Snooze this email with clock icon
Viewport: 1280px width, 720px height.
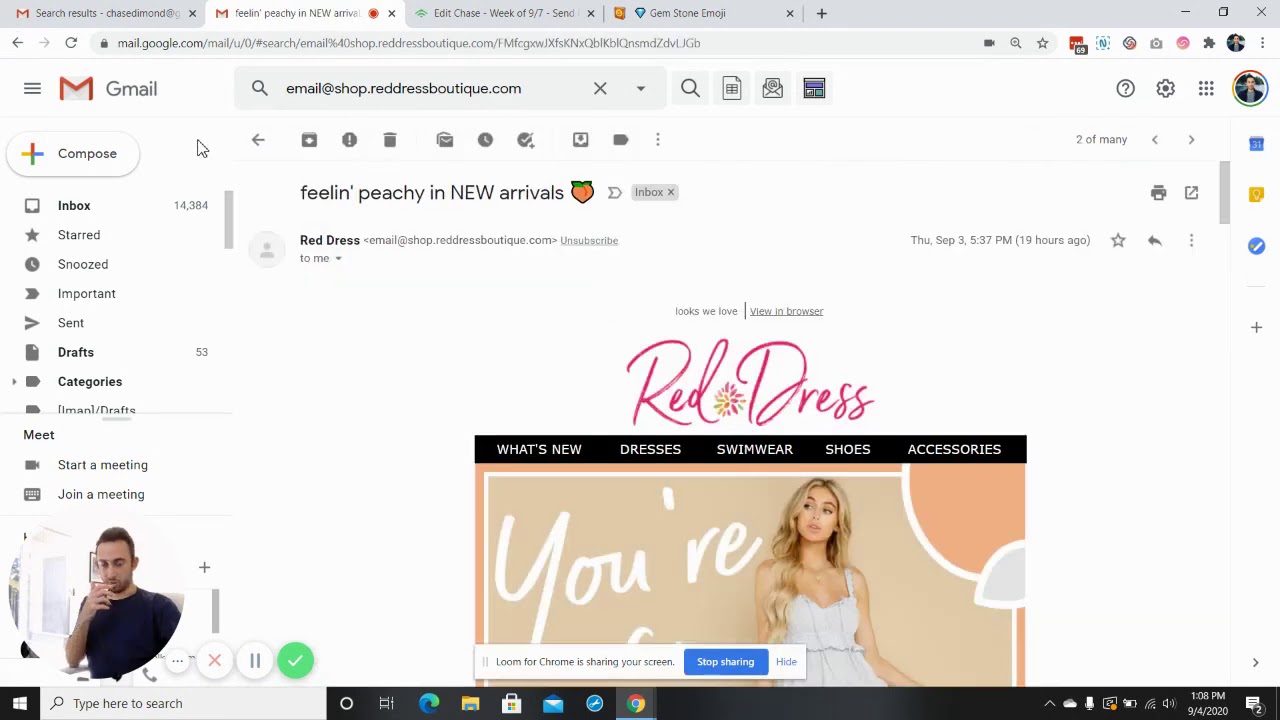(485, 140)
